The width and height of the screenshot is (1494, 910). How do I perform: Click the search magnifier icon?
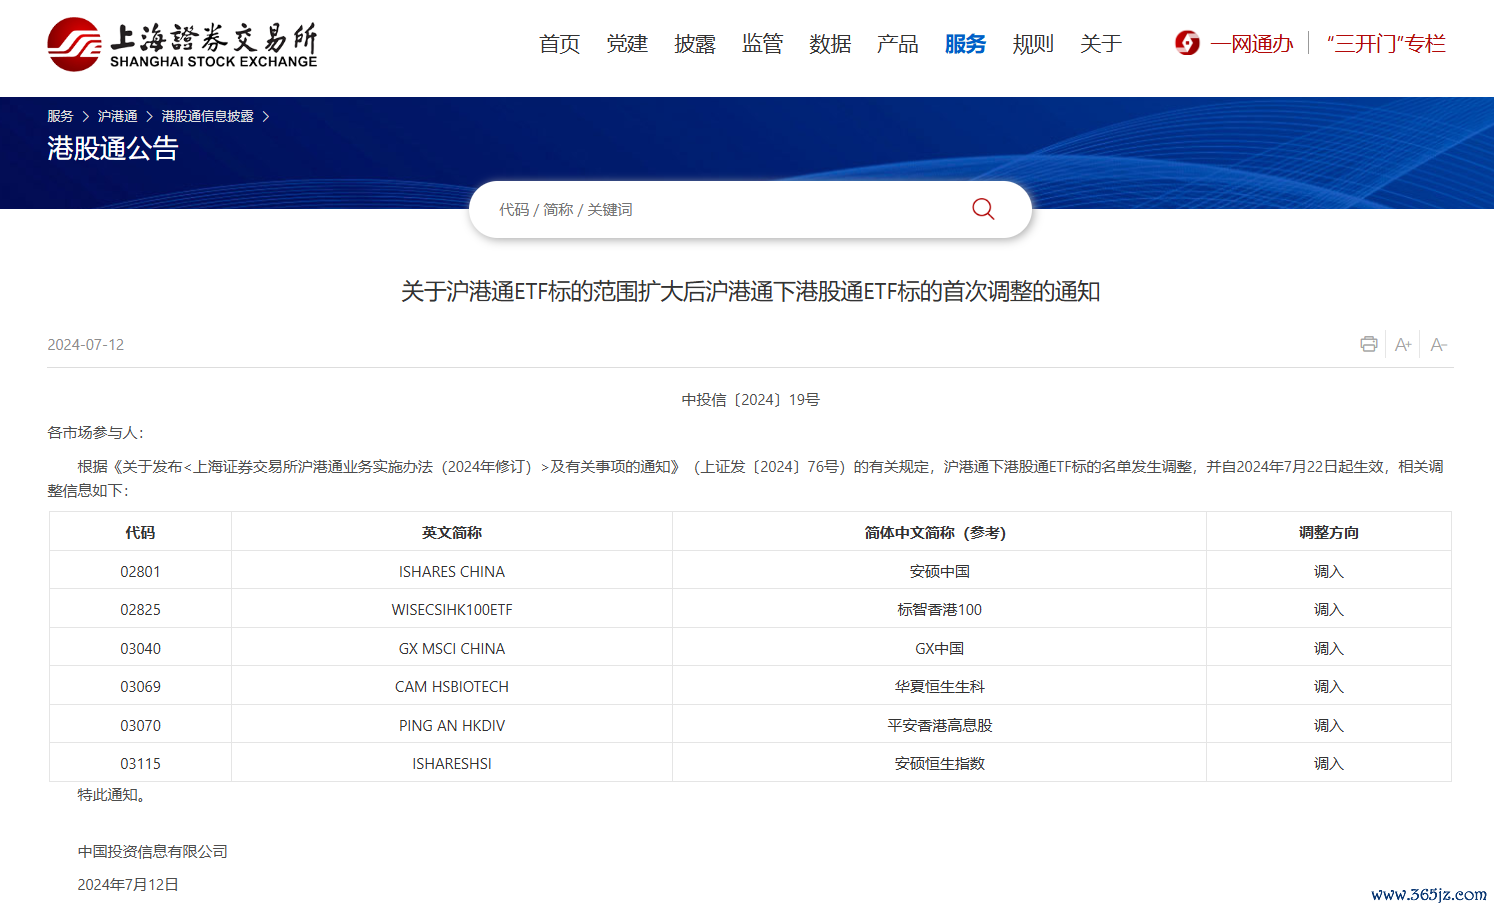983,209
